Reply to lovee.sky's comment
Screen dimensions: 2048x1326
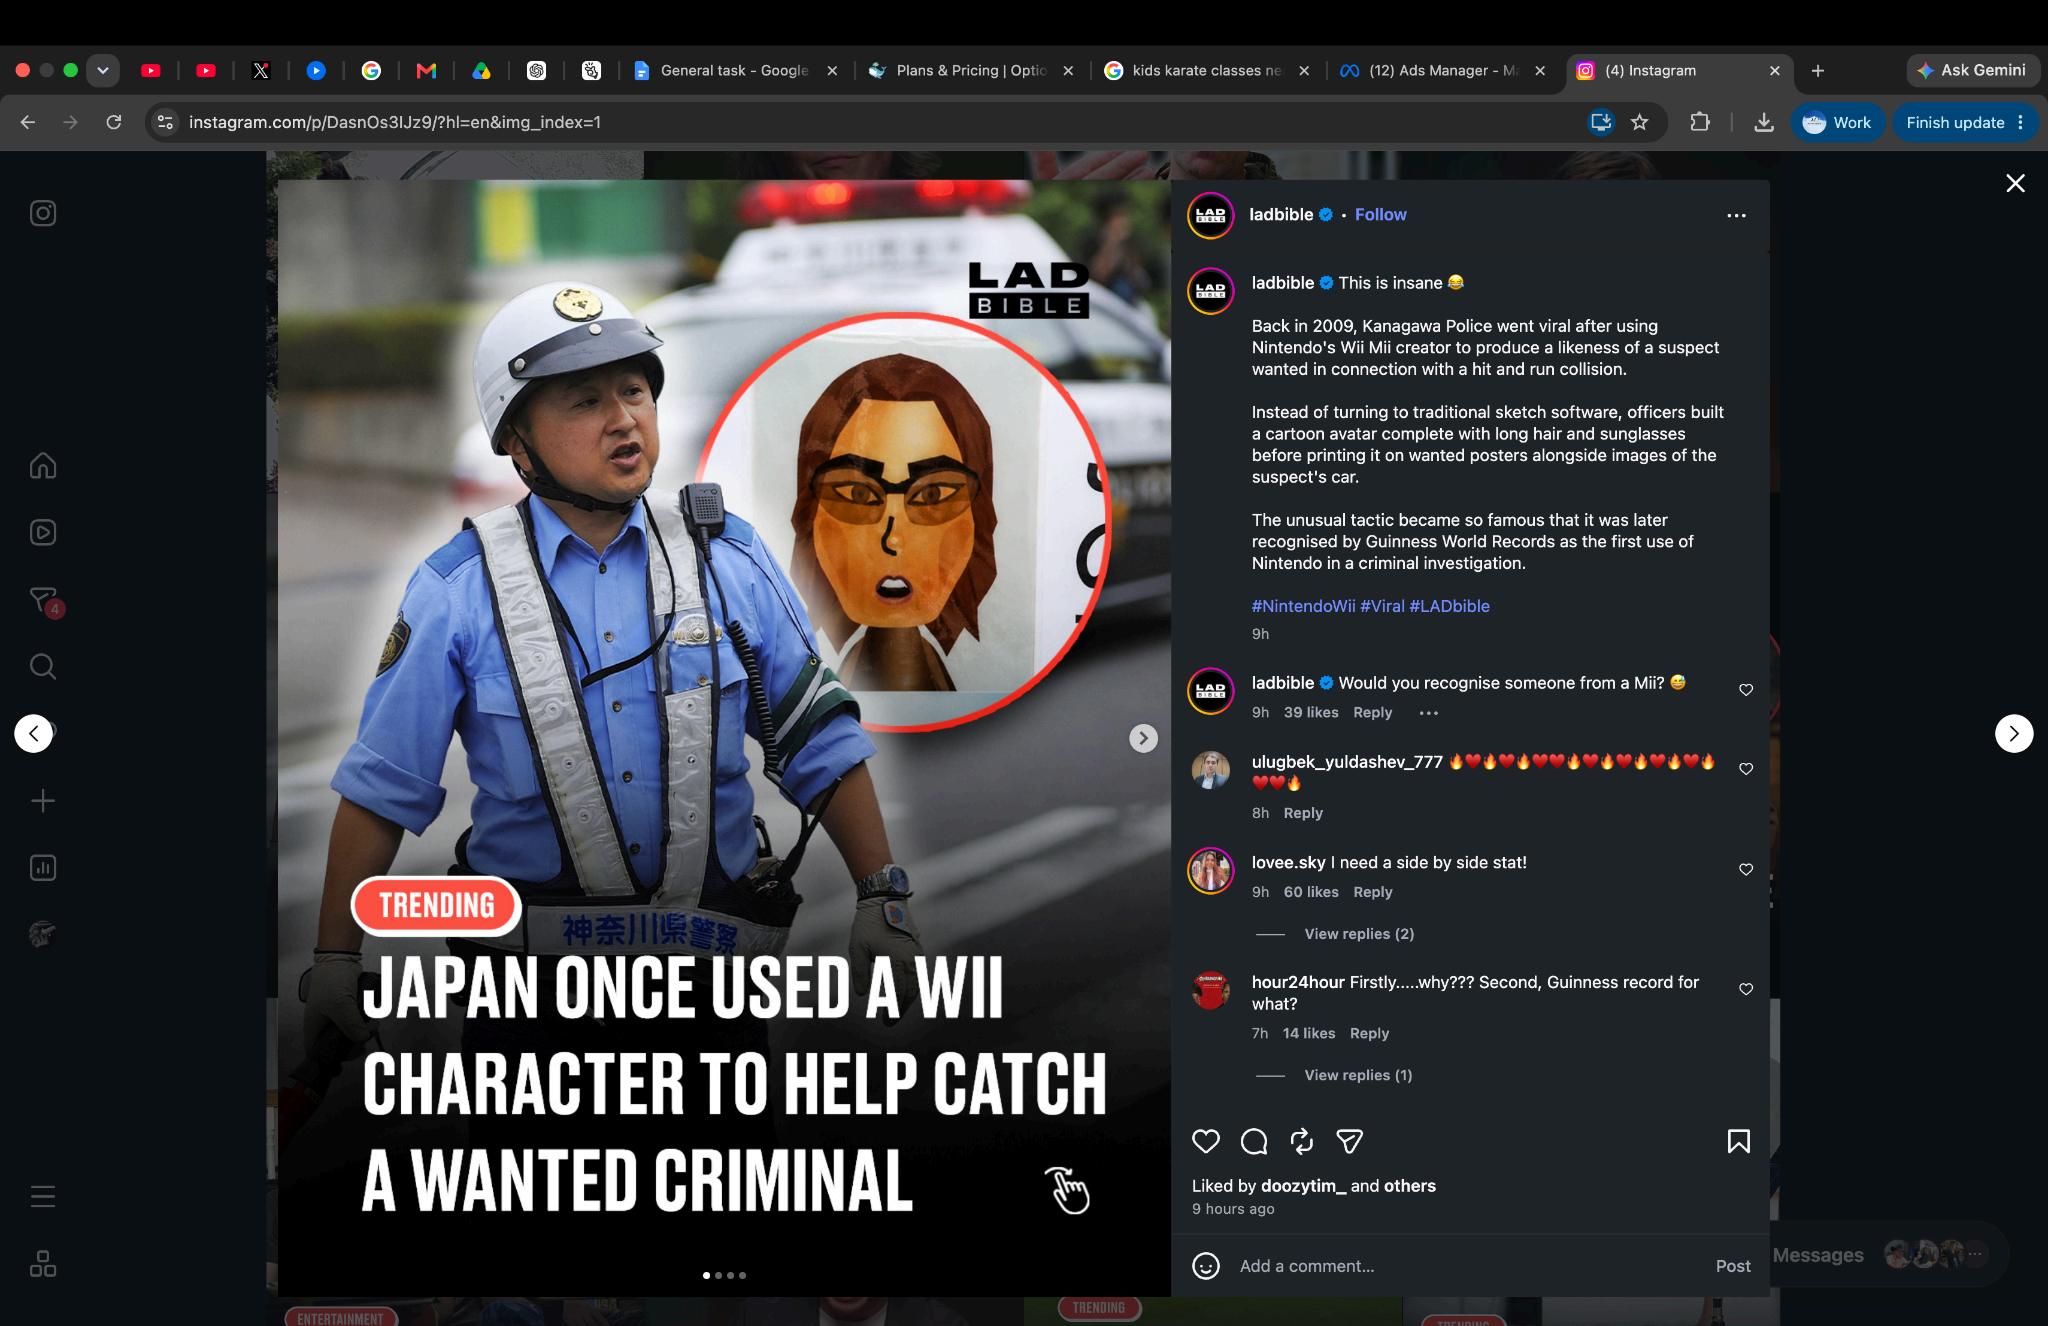(x=1373, y=892)
